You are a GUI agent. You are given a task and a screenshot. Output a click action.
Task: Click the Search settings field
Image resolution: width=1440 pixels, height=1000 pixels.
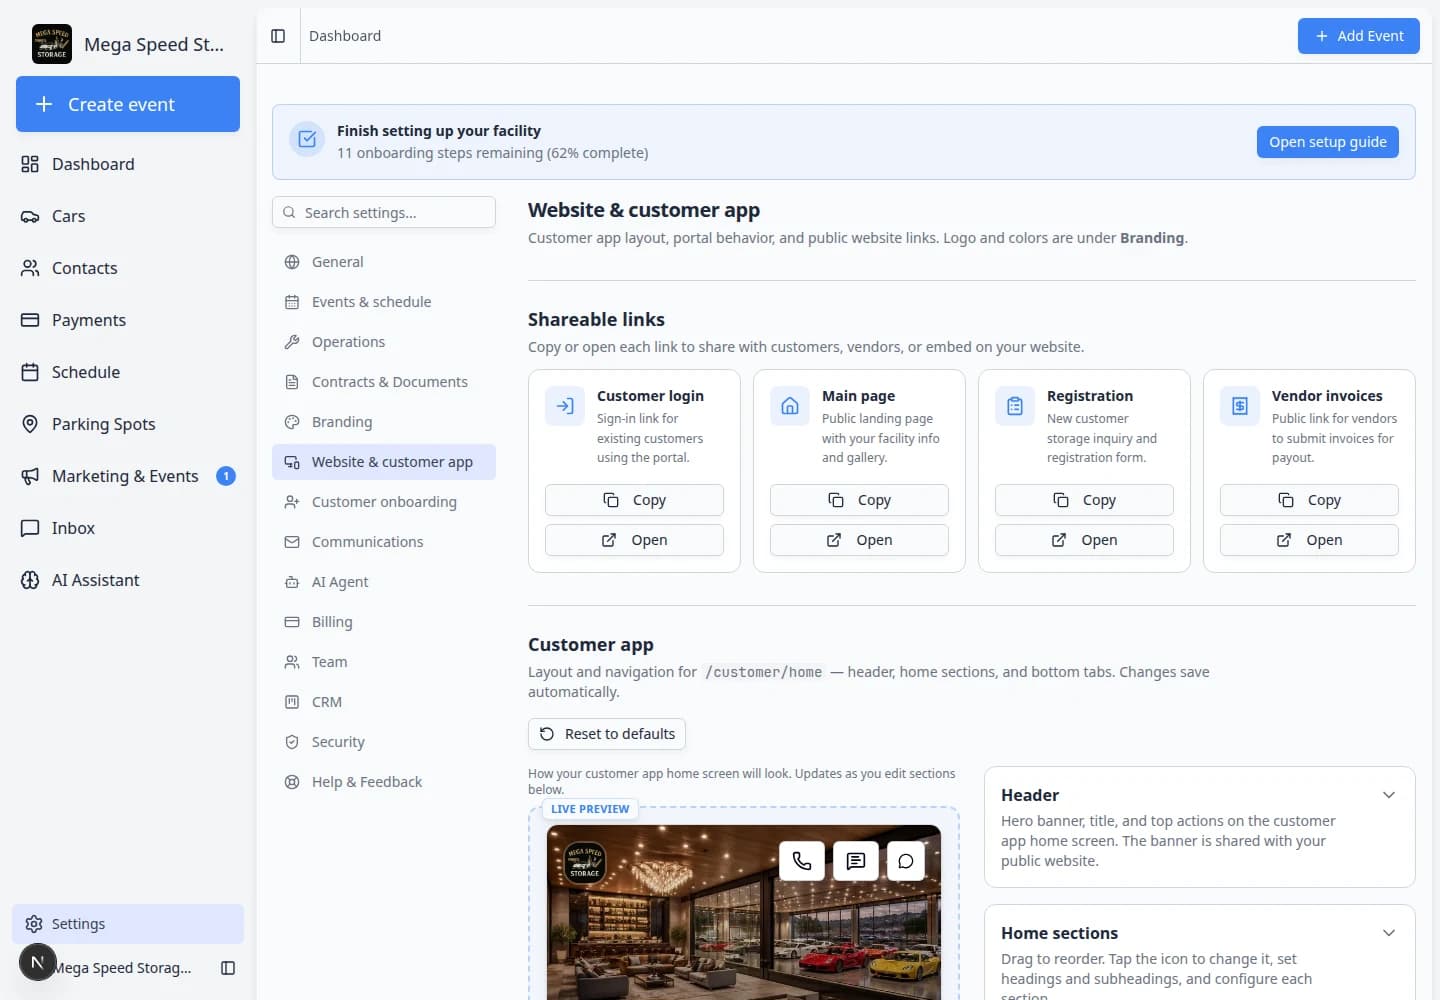pyautogui.click(x=384, y=212)
